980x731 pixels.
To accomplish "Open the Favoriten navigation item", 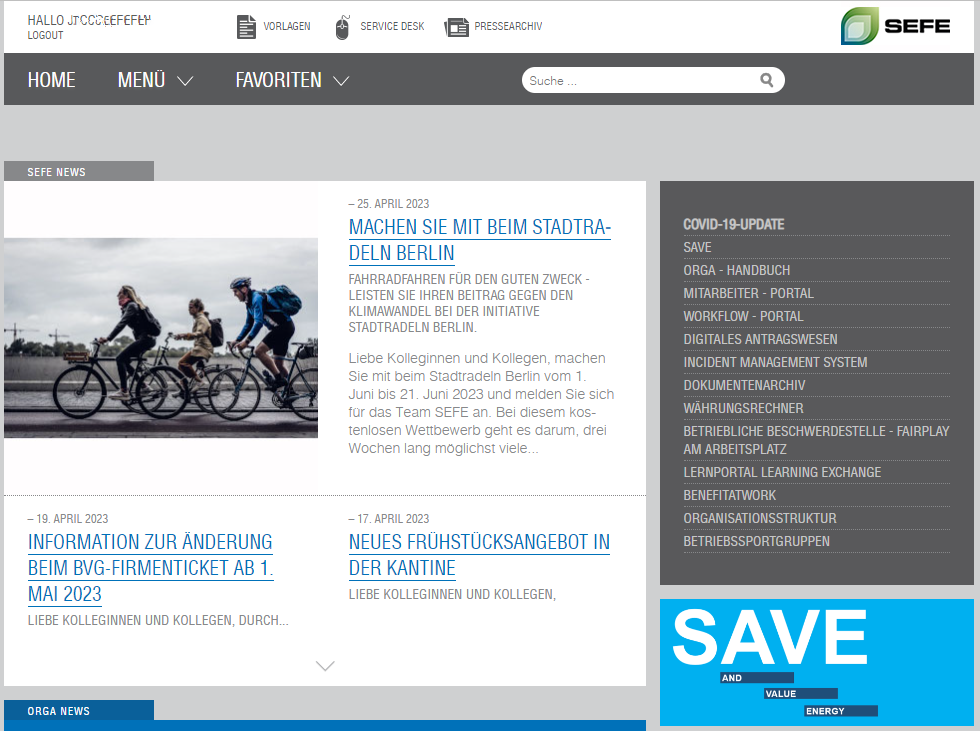I will 279,80.
